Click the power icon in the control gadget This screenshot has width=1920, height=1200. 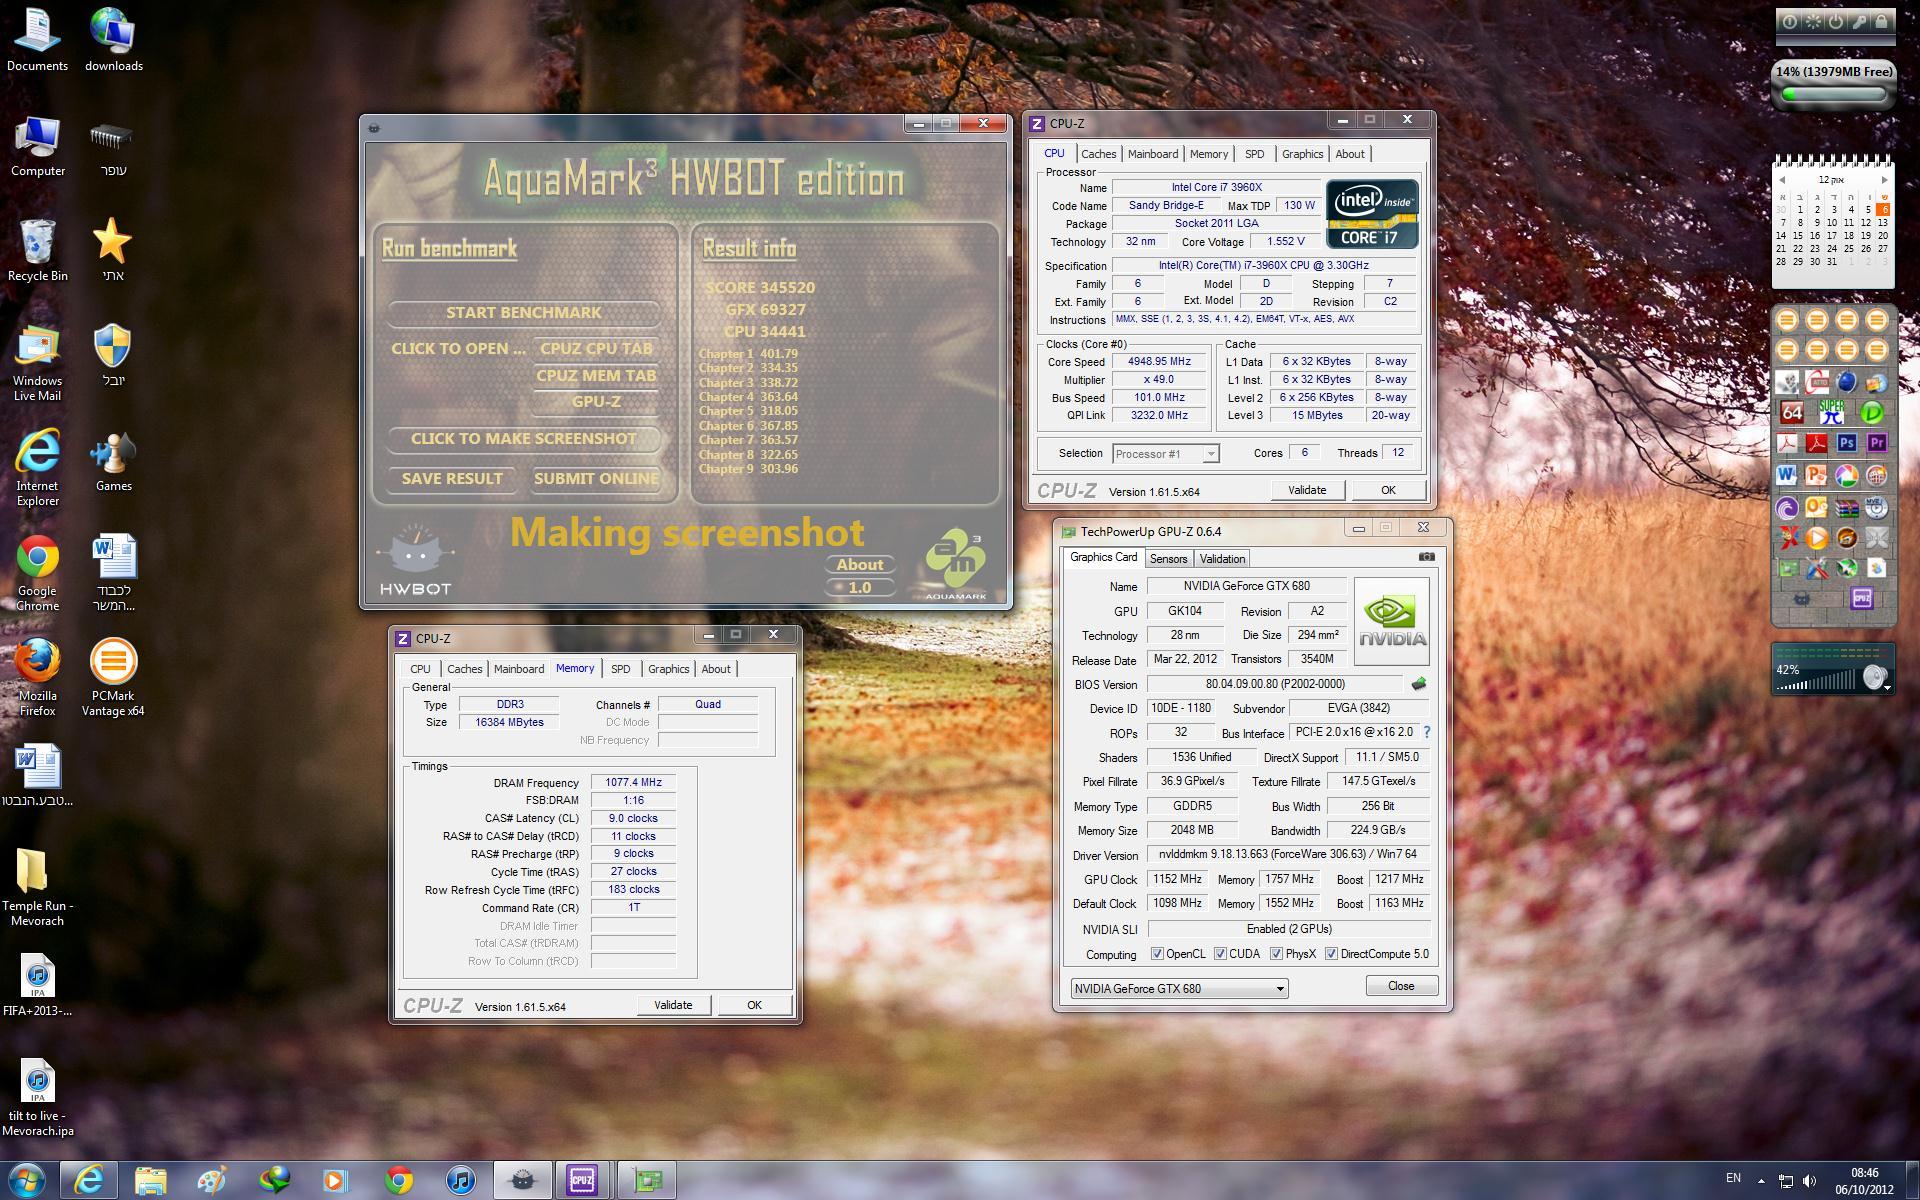pyautogui.click(x=1836, y=21)
